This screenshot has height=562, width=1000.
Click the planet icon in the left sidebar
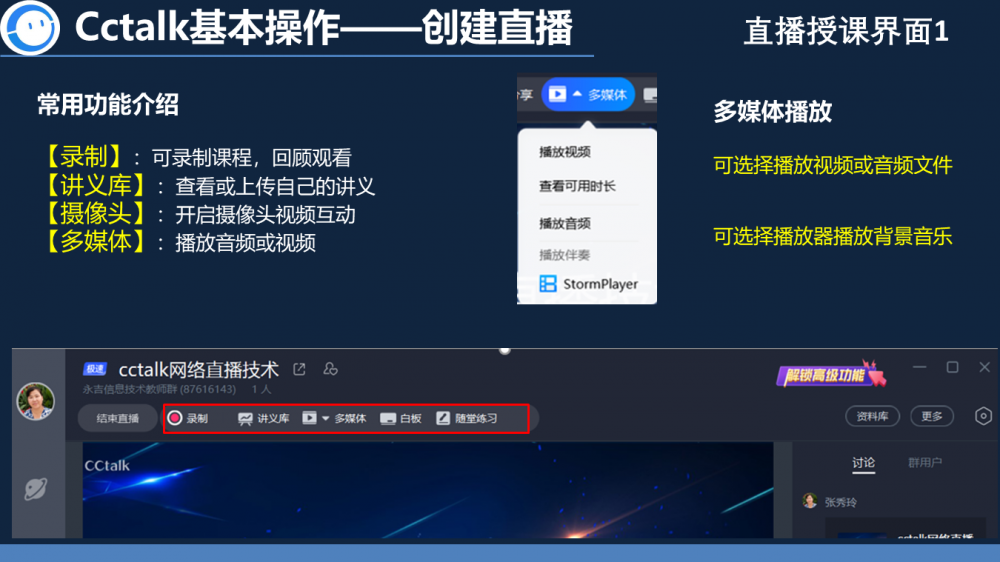coord(35,488)
